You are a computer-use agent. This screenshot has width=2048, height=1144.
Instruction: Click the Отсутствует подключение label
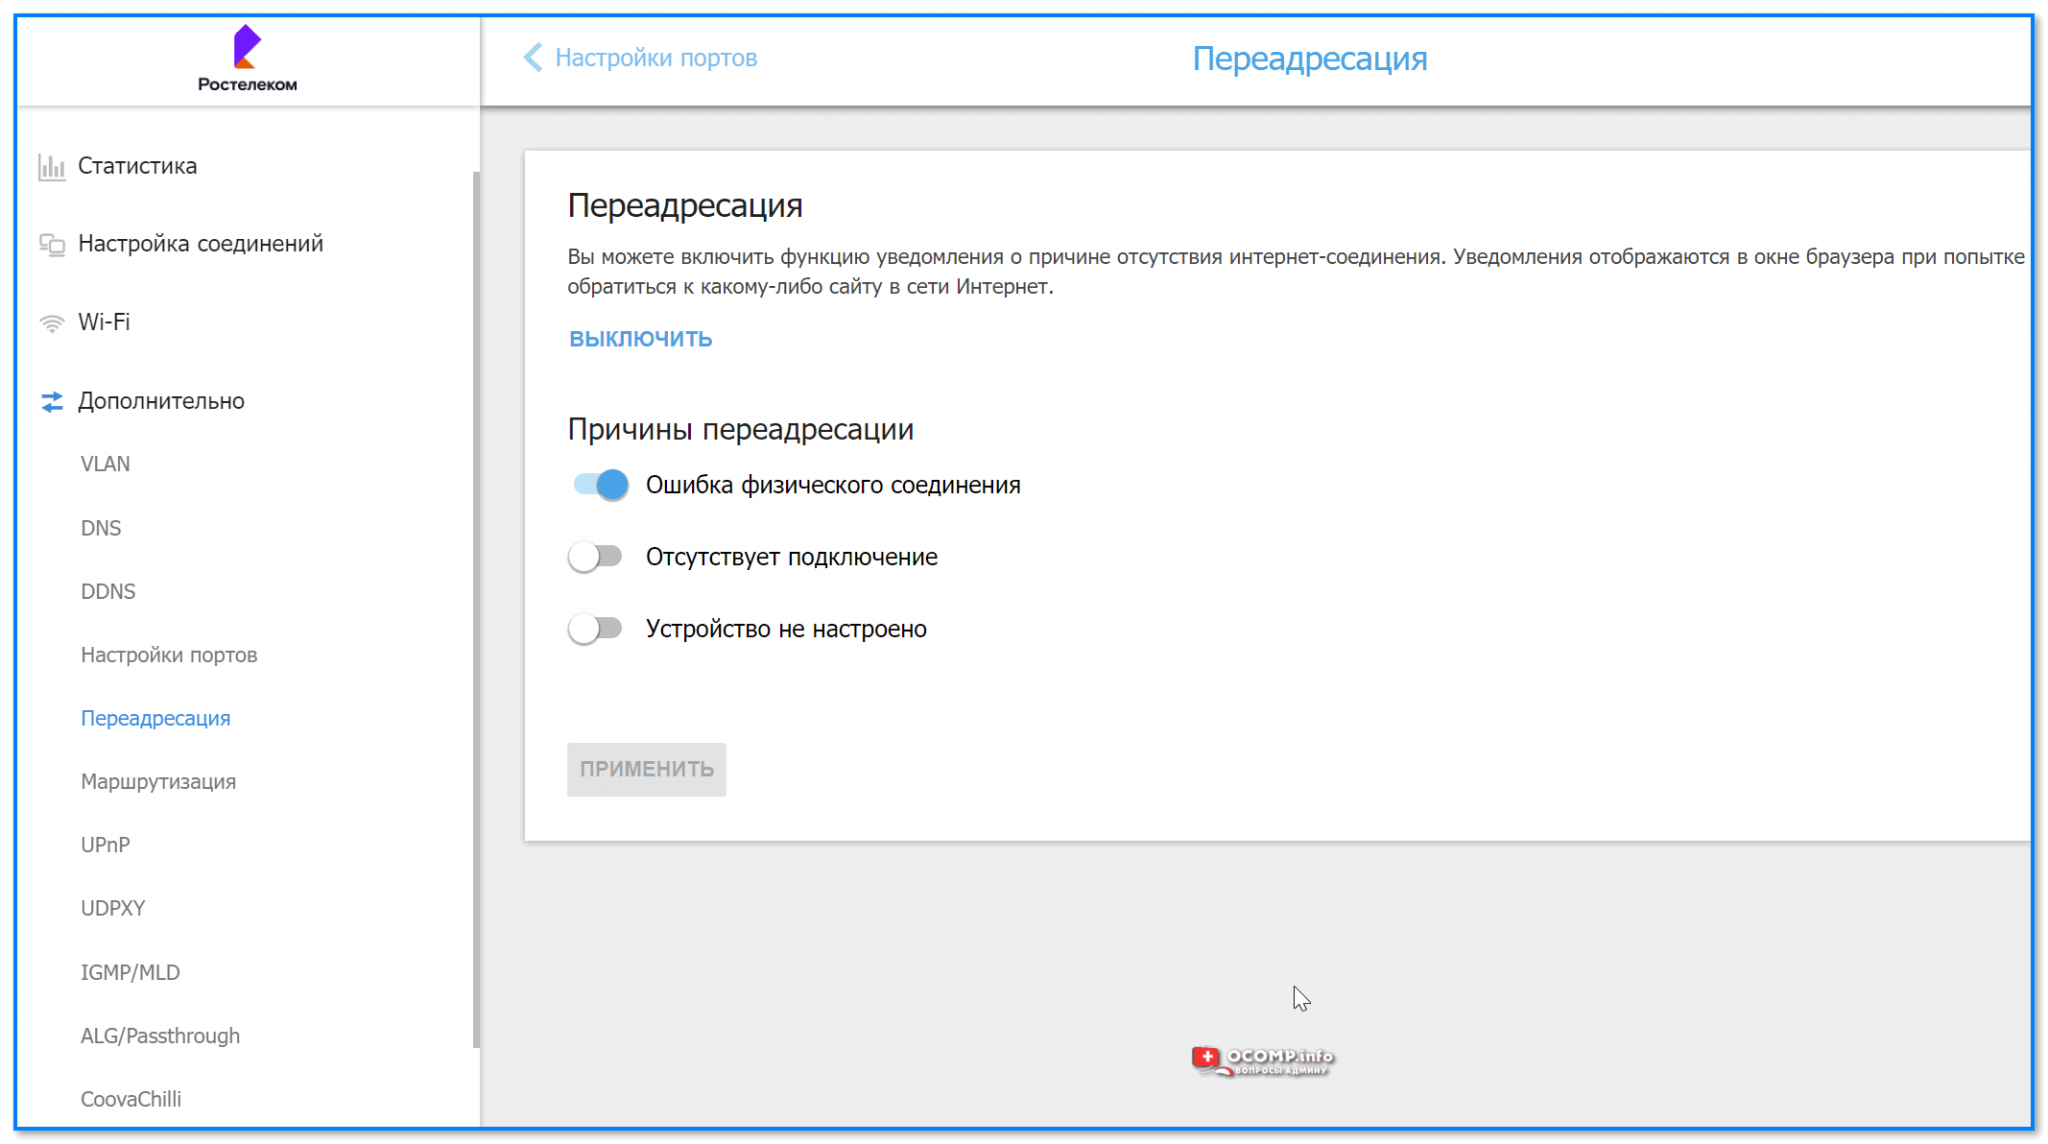(791, 557)
